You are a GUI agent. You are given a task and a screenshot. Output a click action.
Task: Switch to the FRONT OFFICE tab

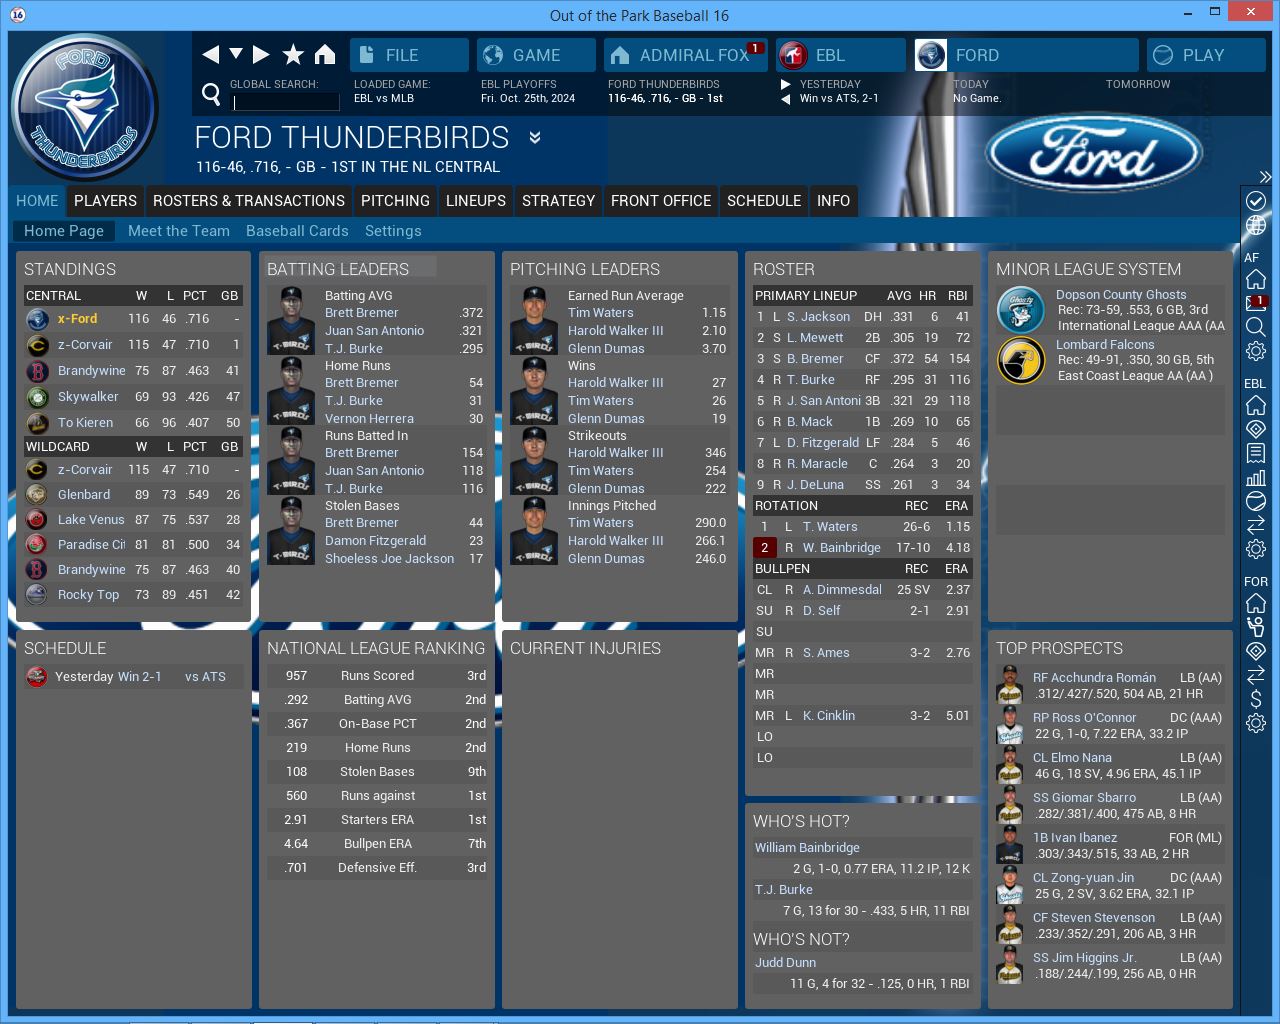point(661,201)
